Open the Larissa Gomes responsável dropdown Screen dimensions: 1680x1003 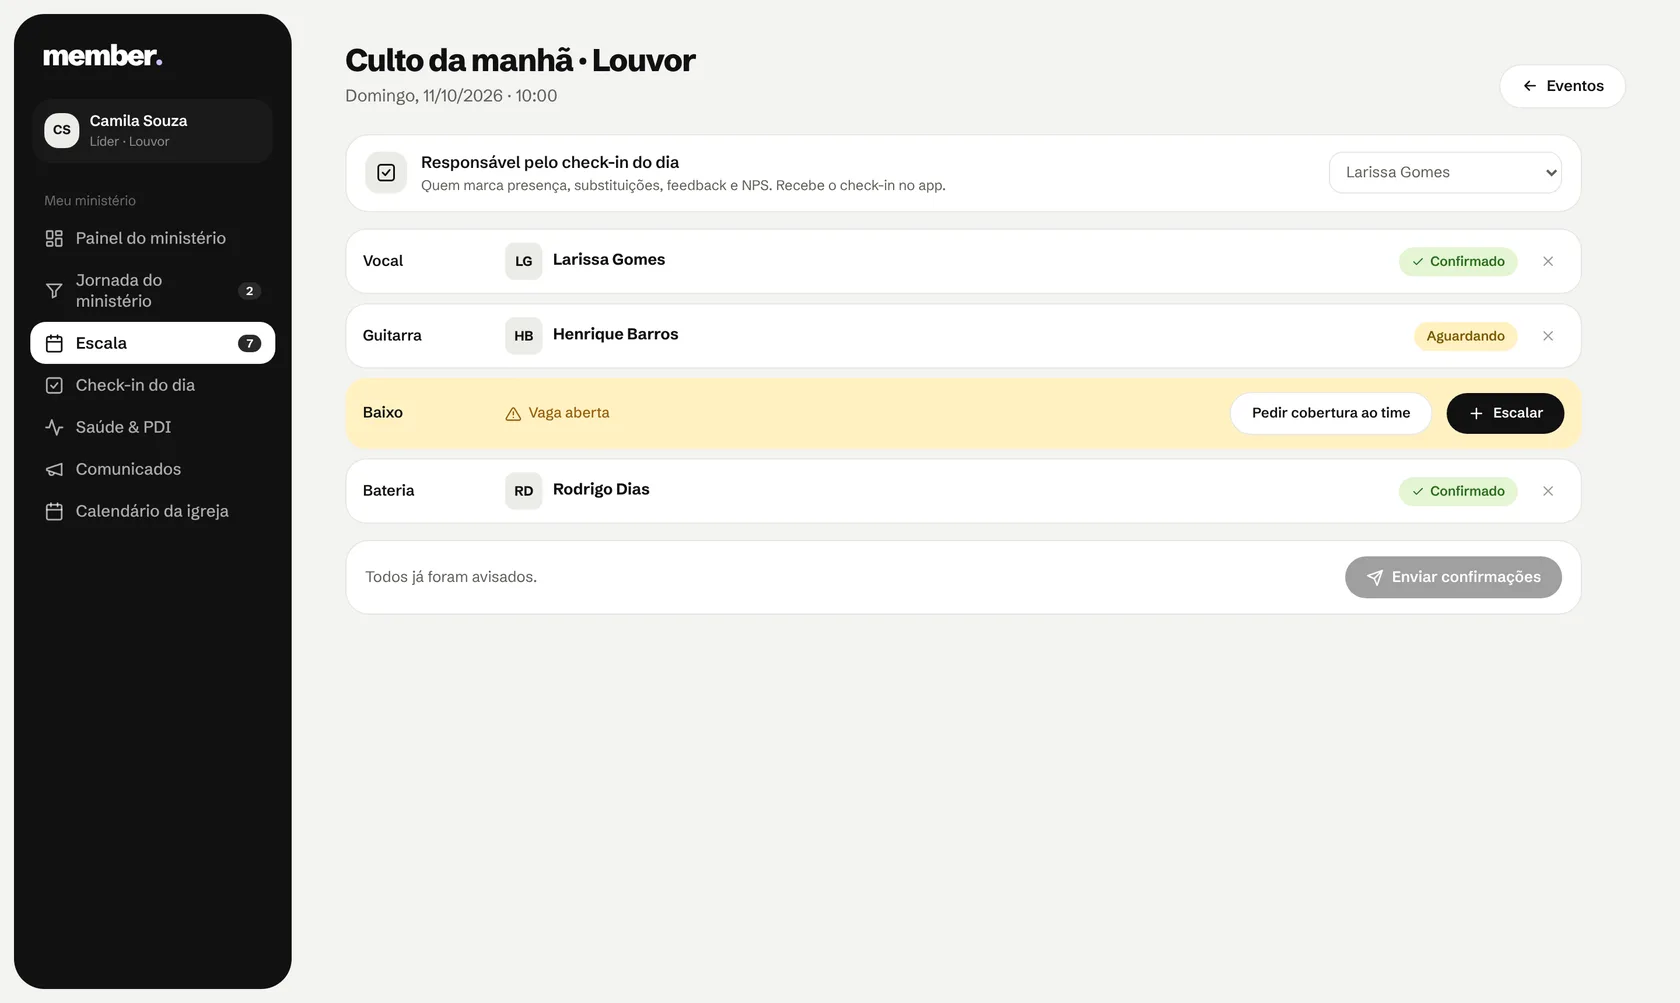coord(1445,172)
